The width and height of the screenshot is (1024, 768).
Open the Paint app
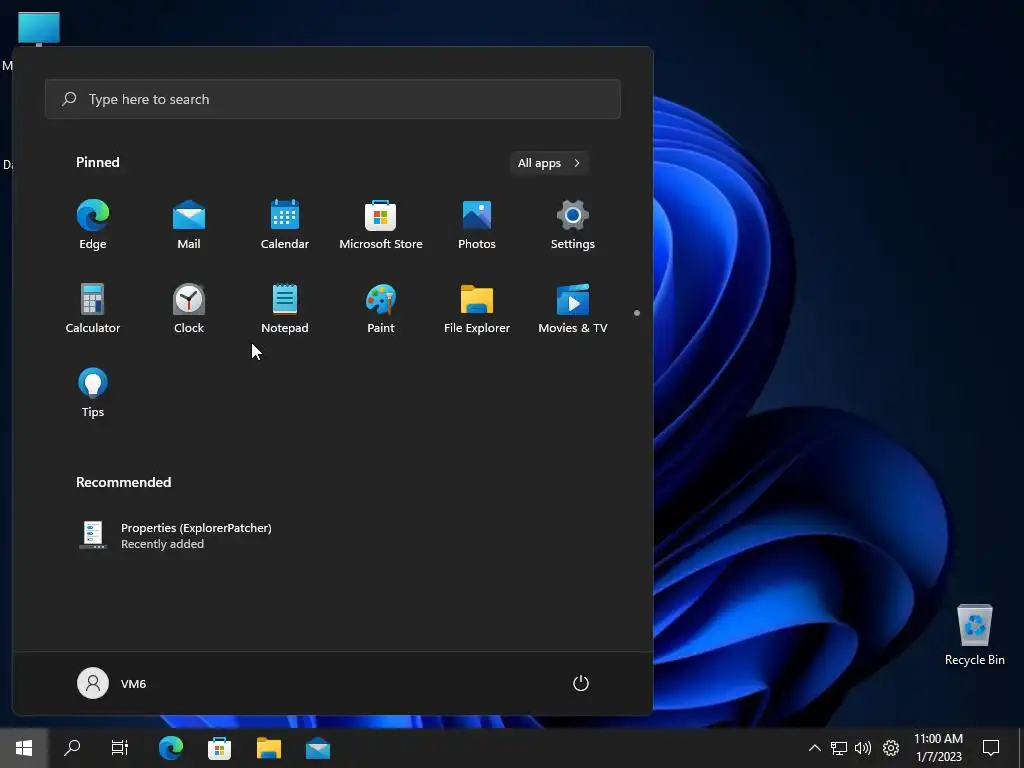pos(381,309)
